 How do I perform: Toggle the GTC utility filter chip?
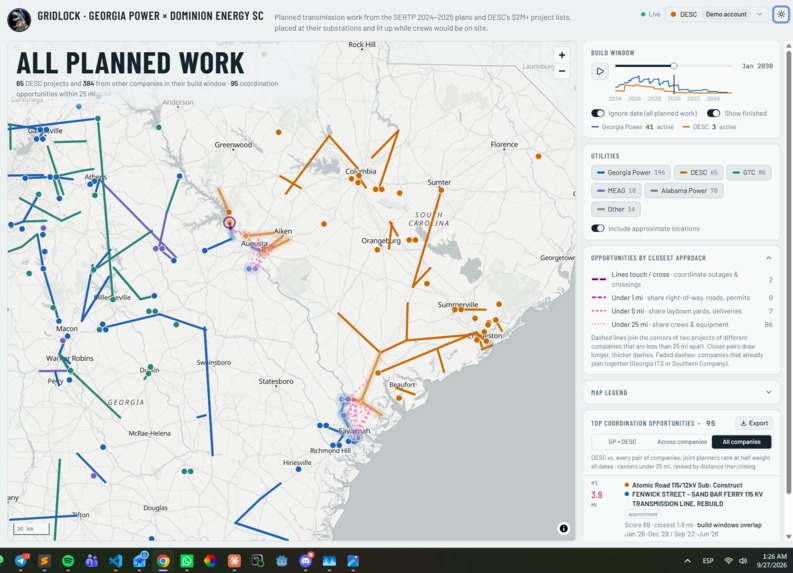(x=749, y=172)
